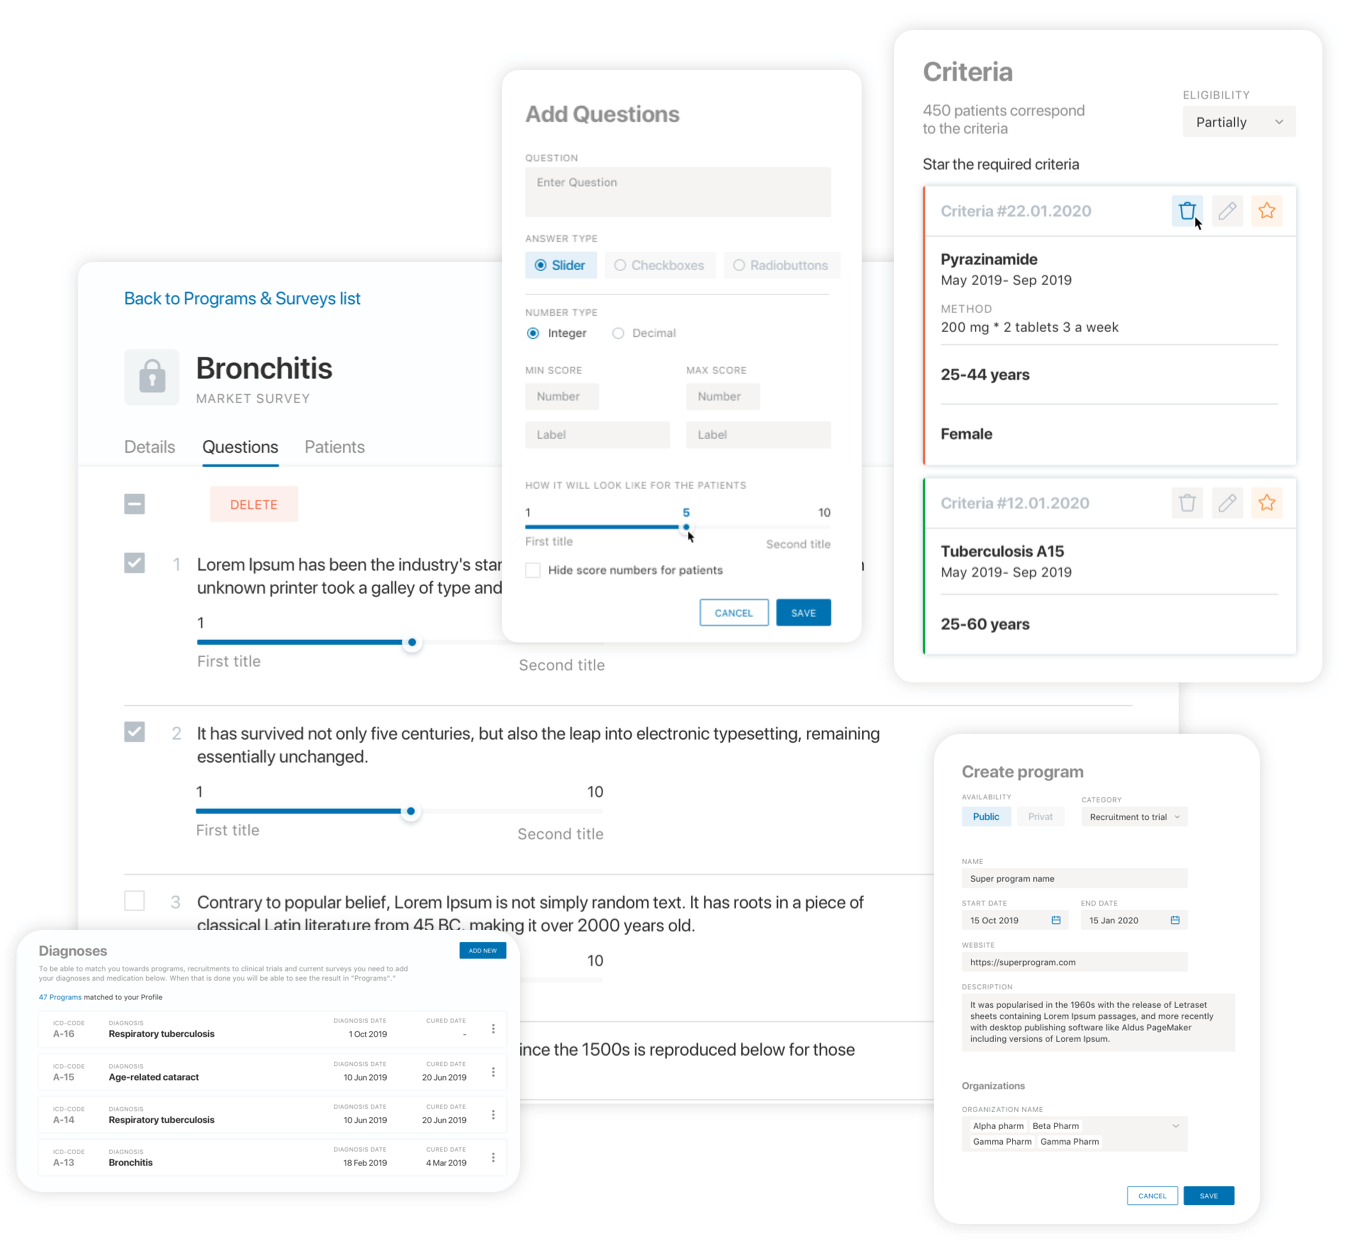Enable Hide score numbers for patients
This screenshot has width=1348, height=1240.
(x=533, y=570)
